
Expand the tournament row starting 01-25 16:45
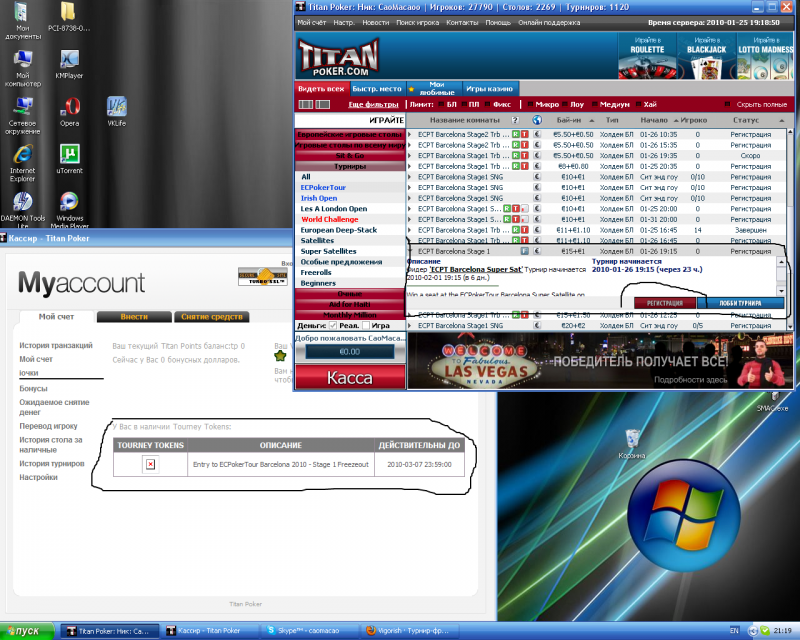click(x=410, y=230)
